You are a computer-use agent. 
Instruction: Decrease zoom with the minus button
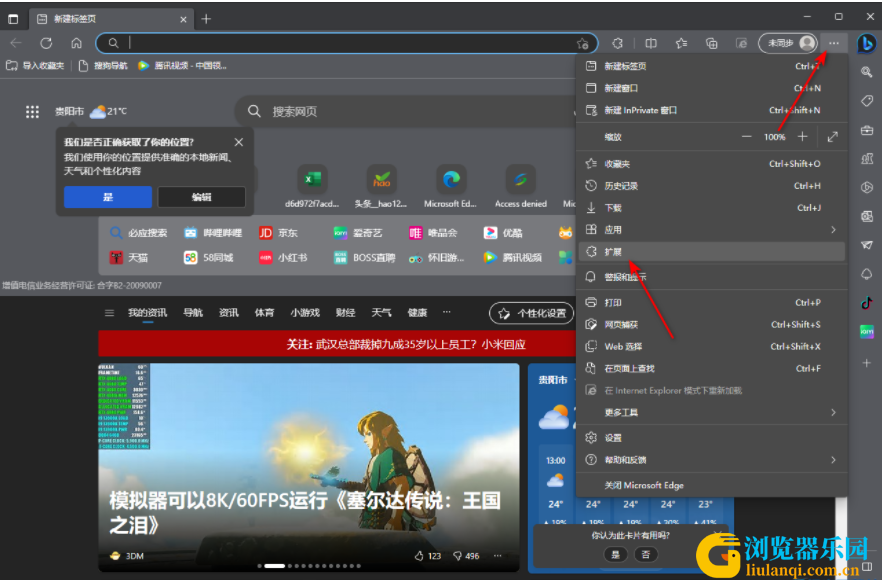pyautogui.click(x=746, y=137)
